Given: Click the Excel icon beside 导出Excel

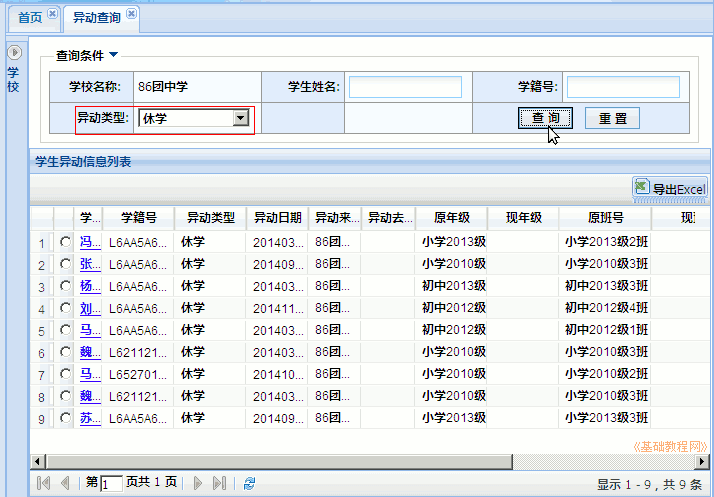Looking at the screenshot, I should [642, 187].
